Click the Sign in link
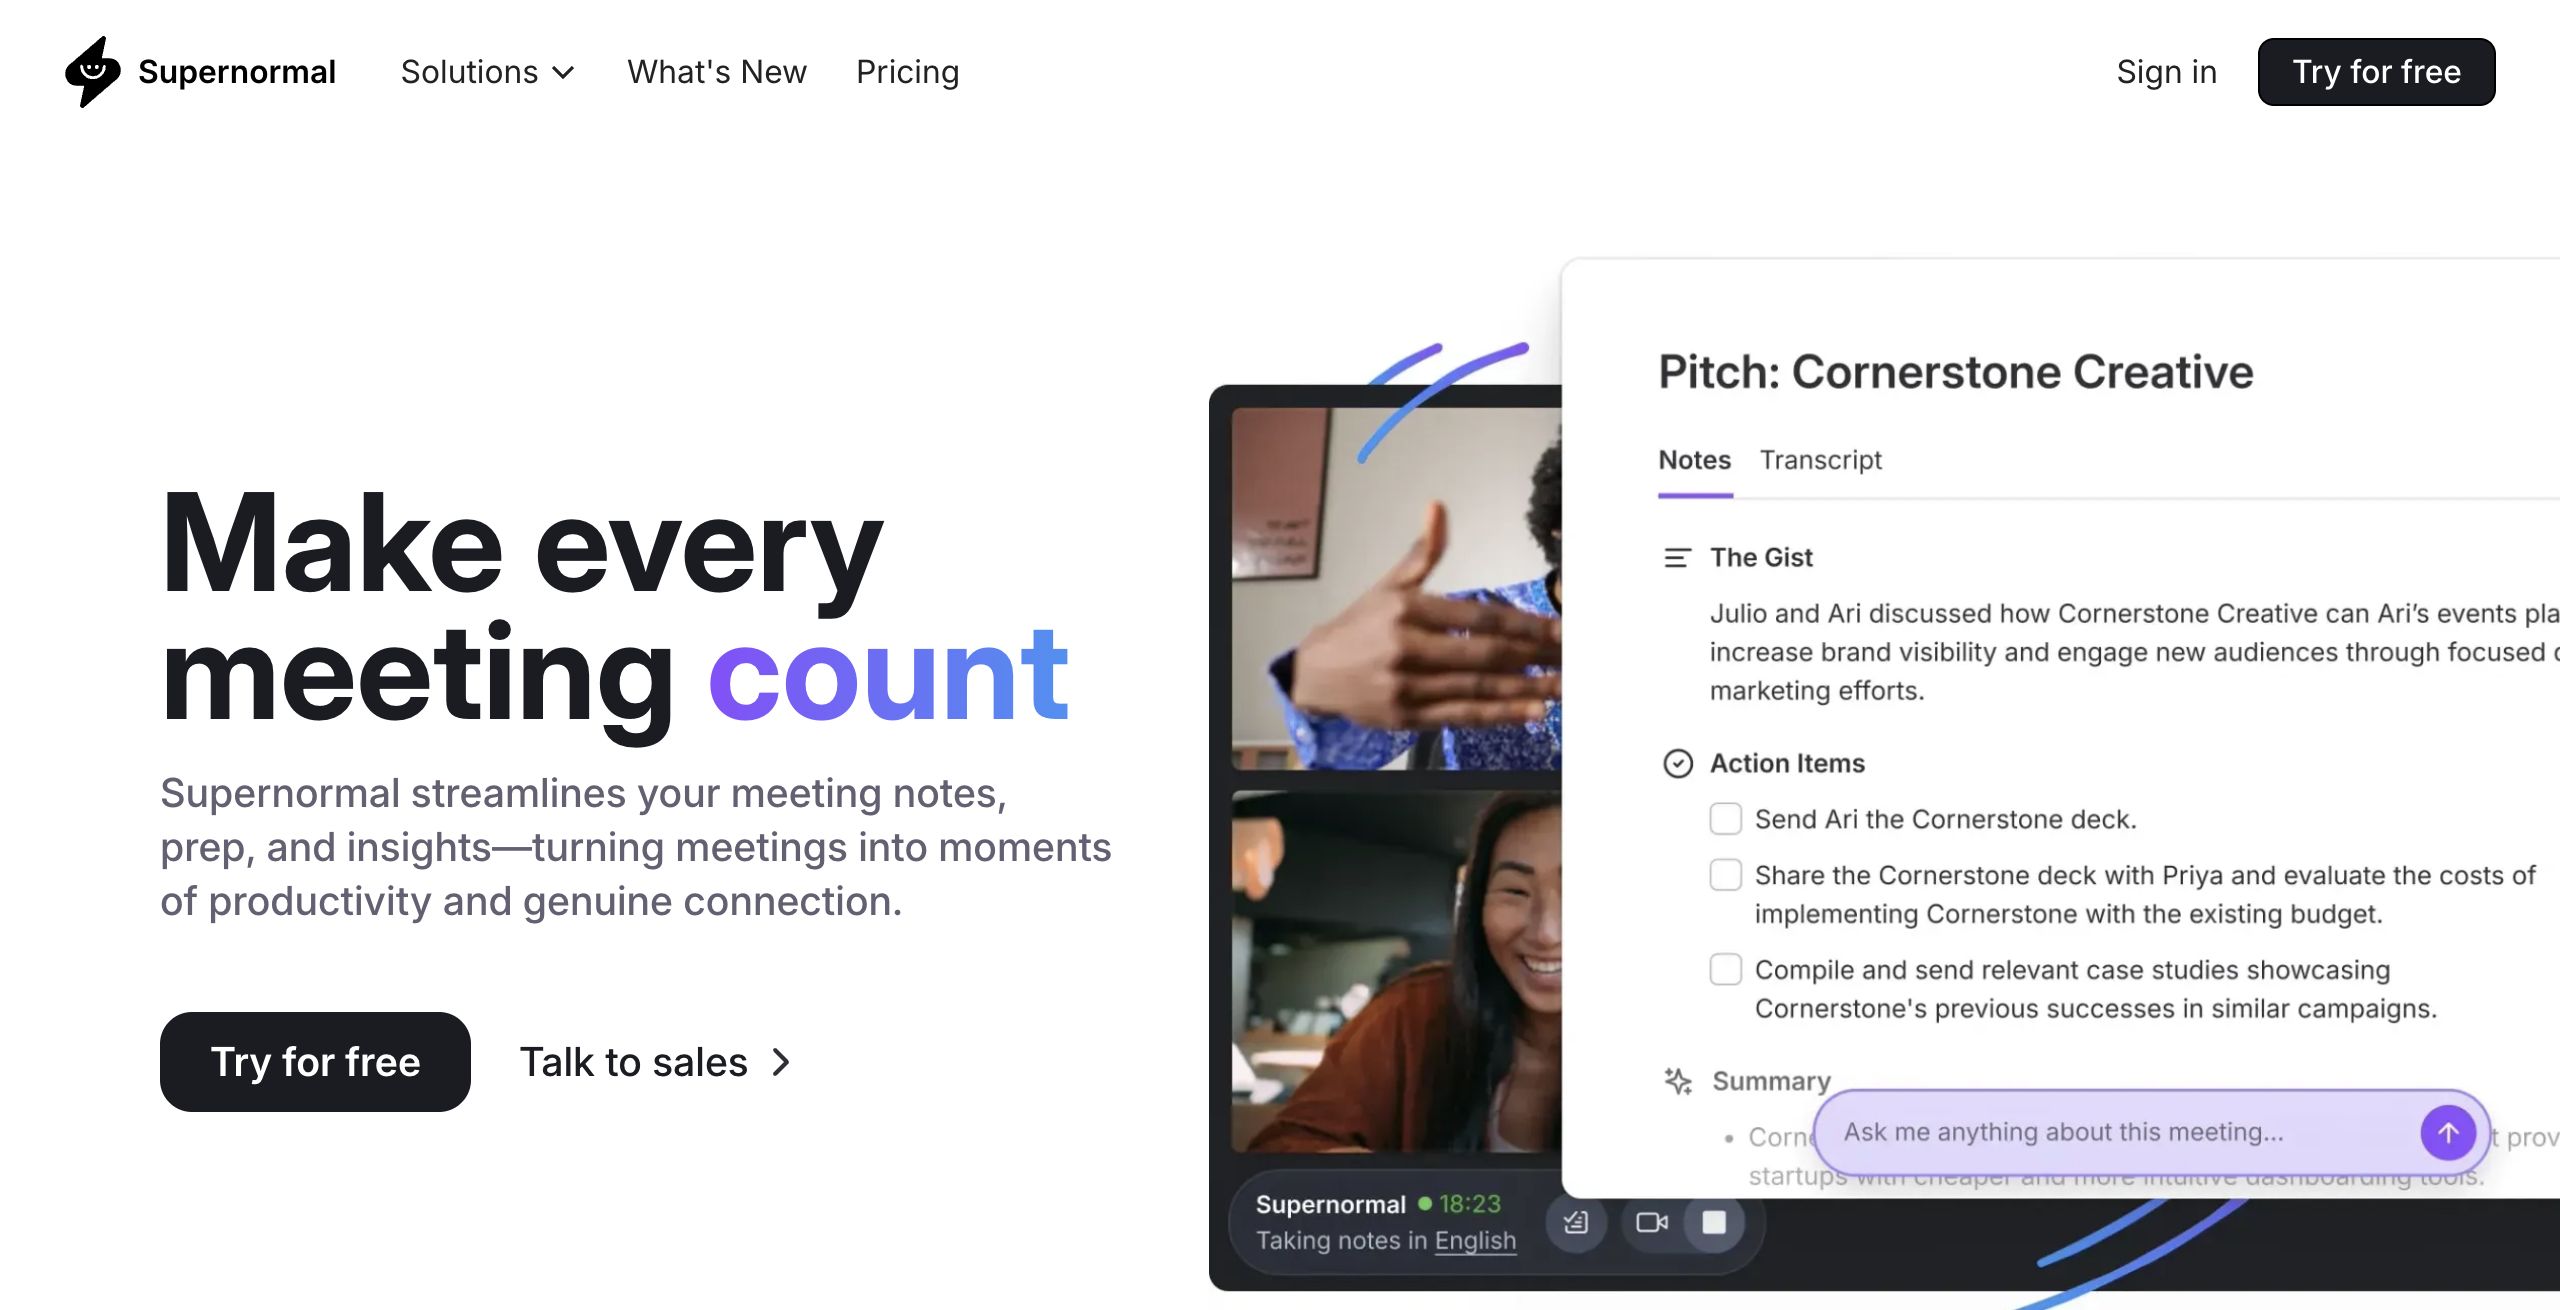The height and width of the screenshot is (1310, 2560). pyautogui.click(x=2166, y=72)
